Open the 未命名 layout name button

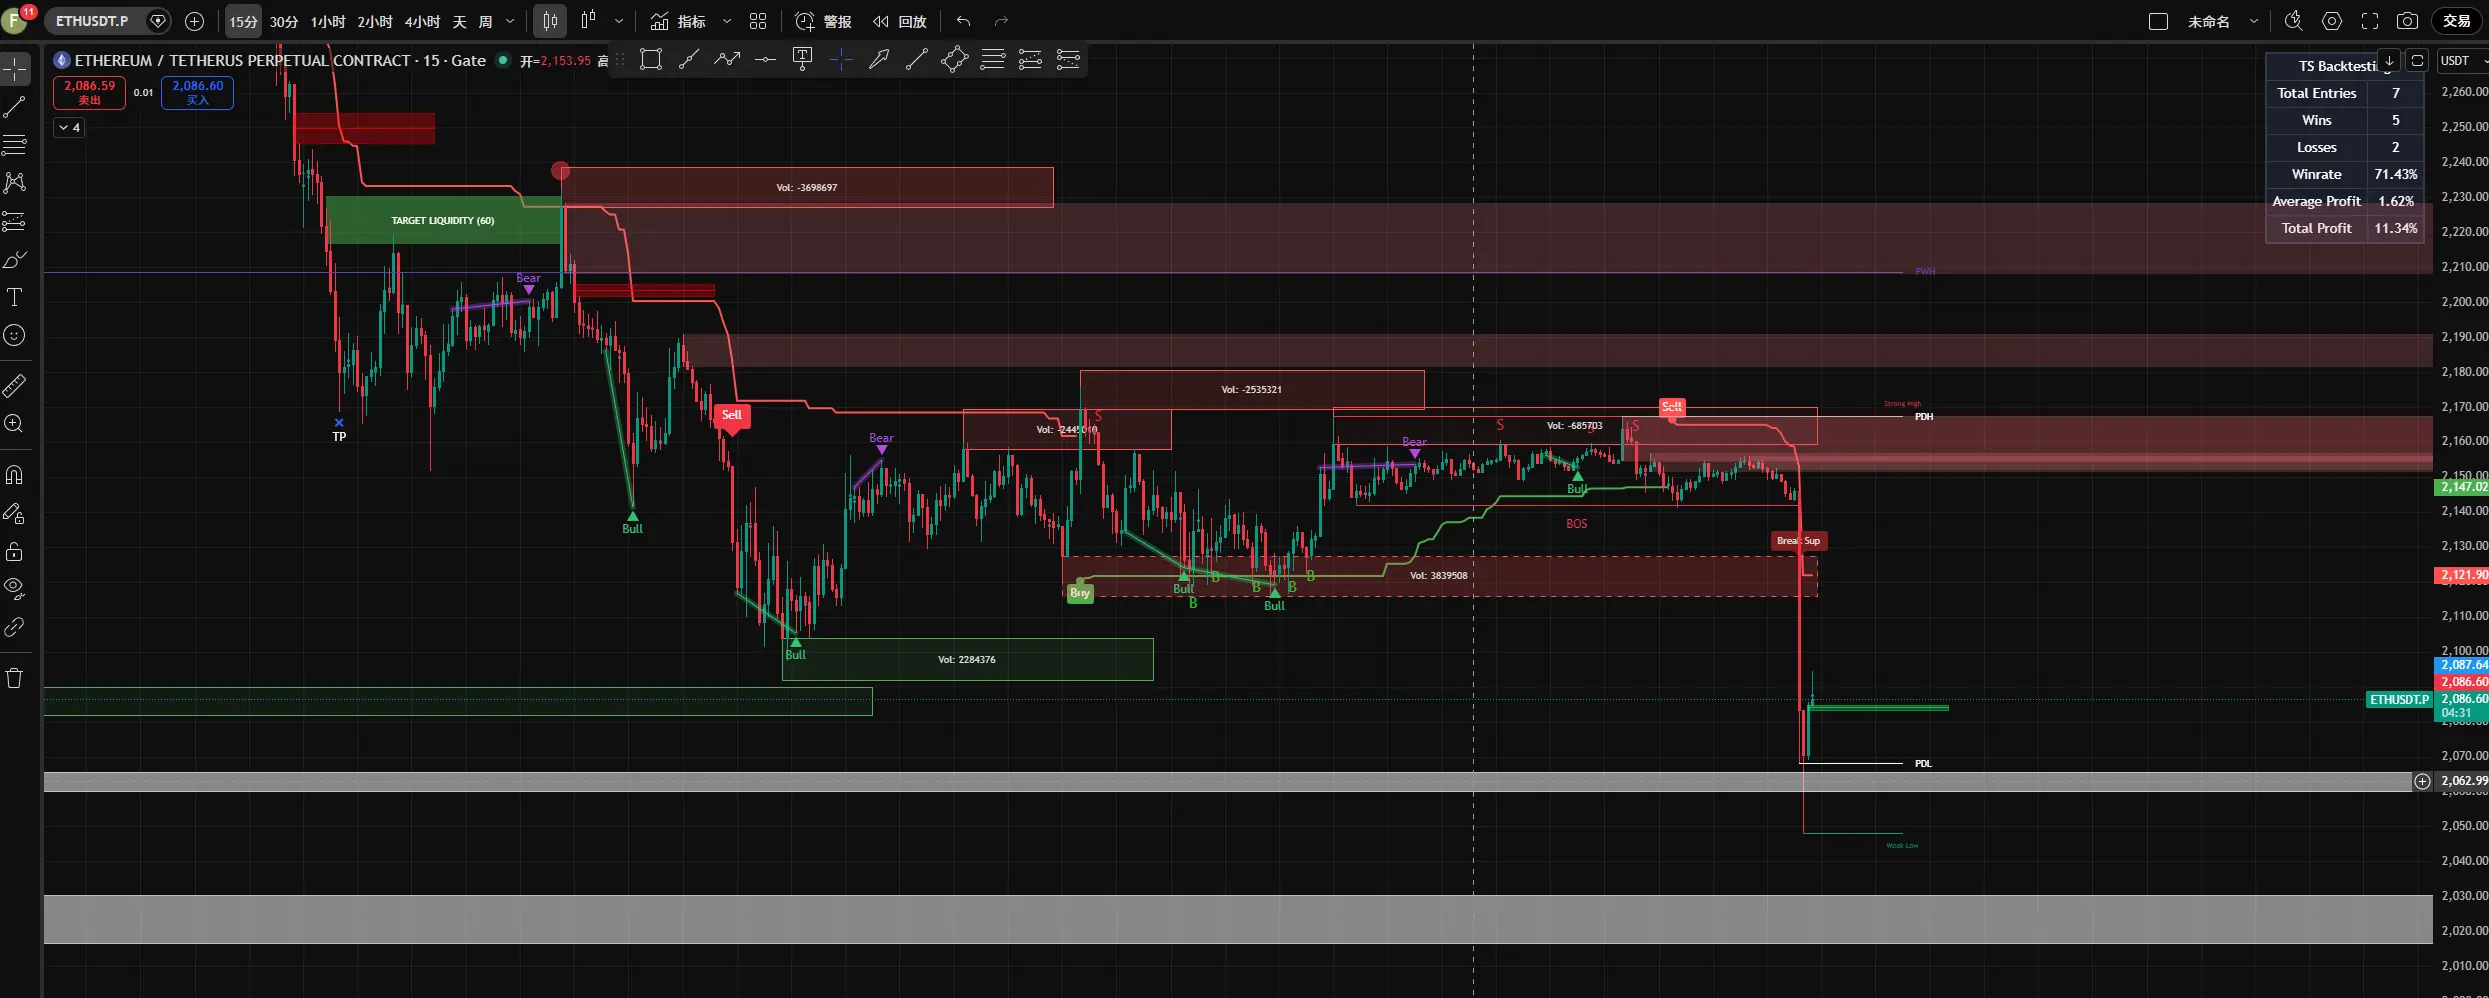(2208, 21)
